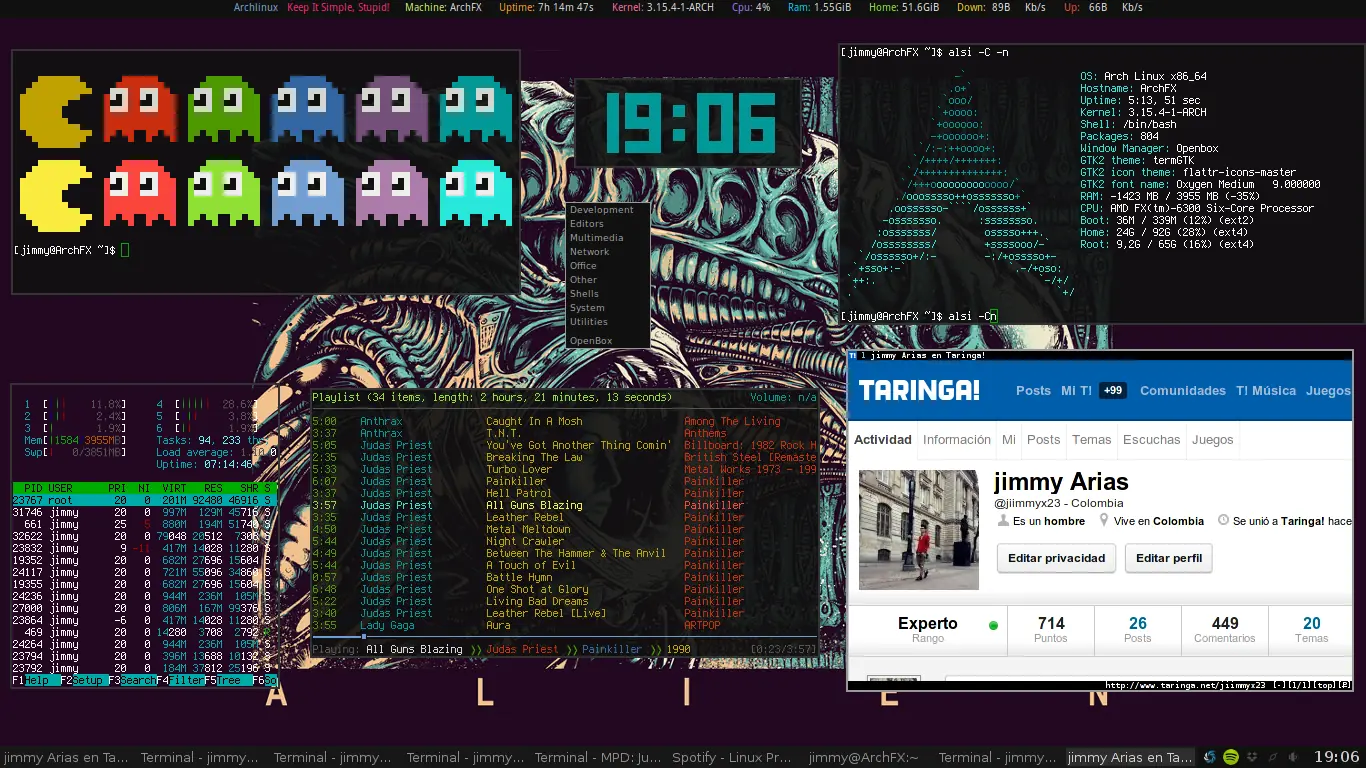
Task: Click the Taringa! logo
Action: click(x=919, y=390)
